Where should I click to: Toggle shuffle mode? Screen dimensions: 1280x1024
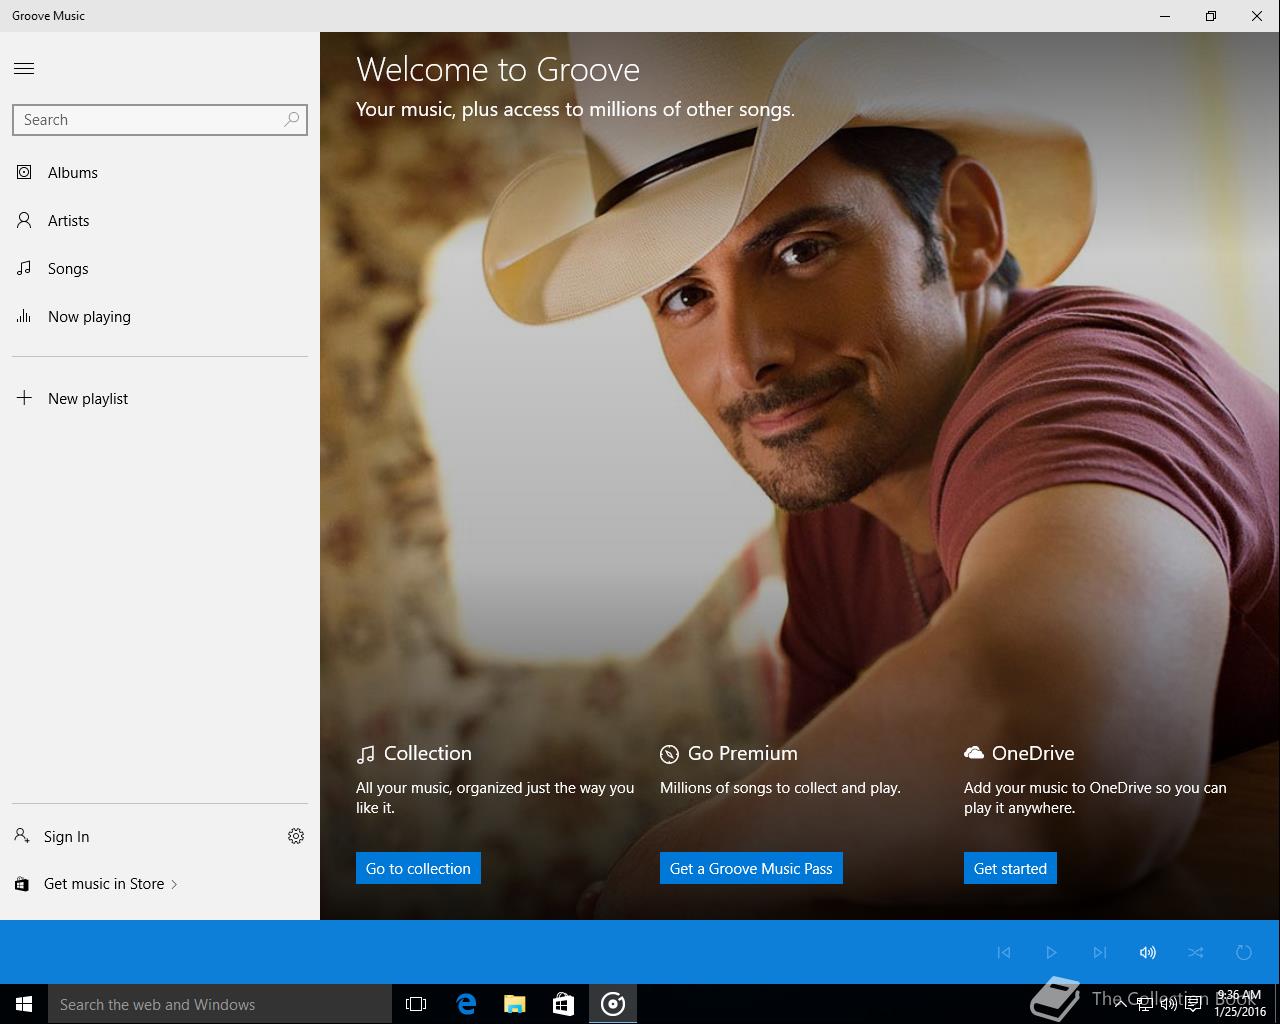click(1195, 952)
